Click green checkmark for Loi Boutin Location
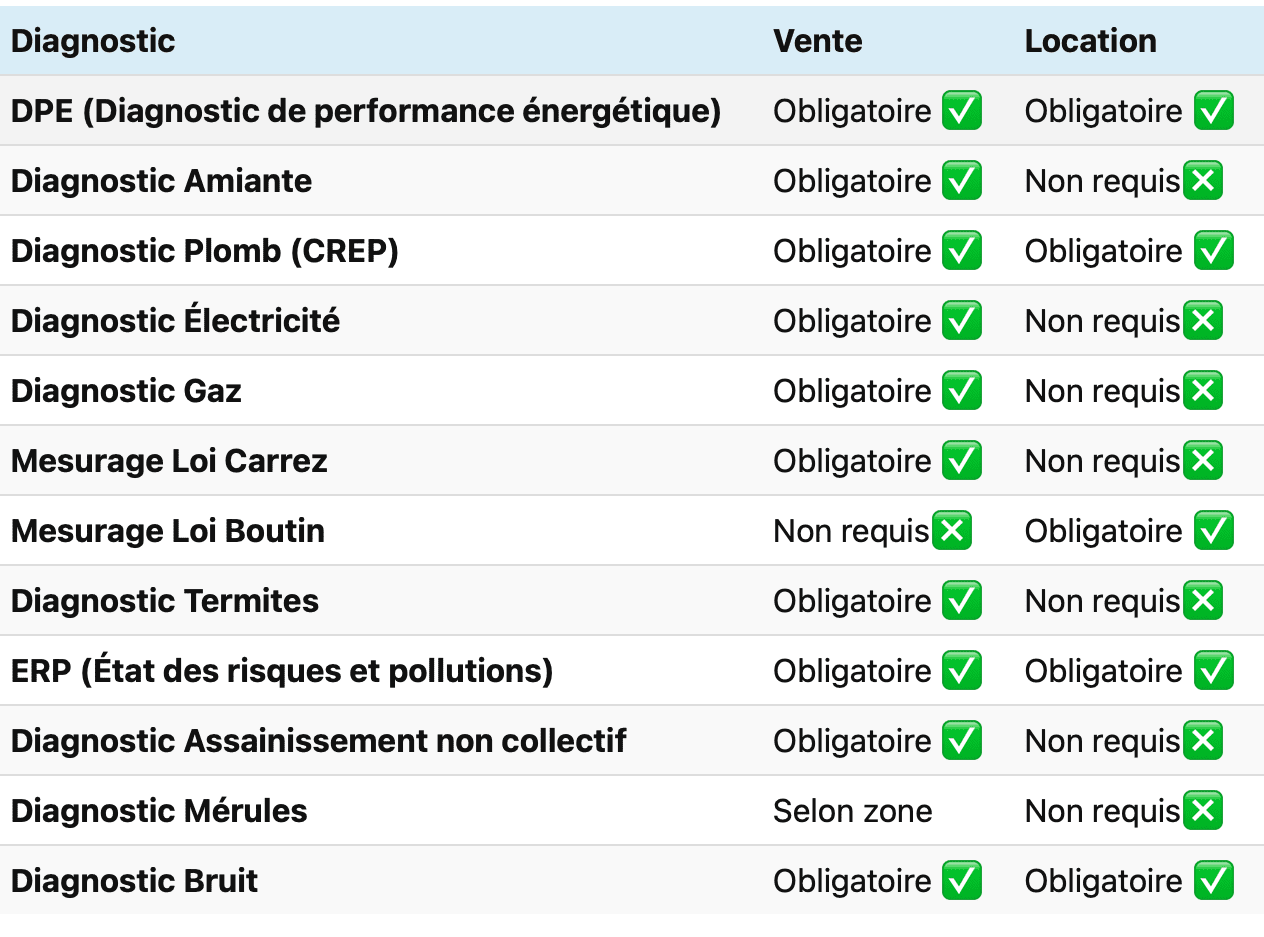This screenshot has height=937, width=1264. tap(1214, 531)
